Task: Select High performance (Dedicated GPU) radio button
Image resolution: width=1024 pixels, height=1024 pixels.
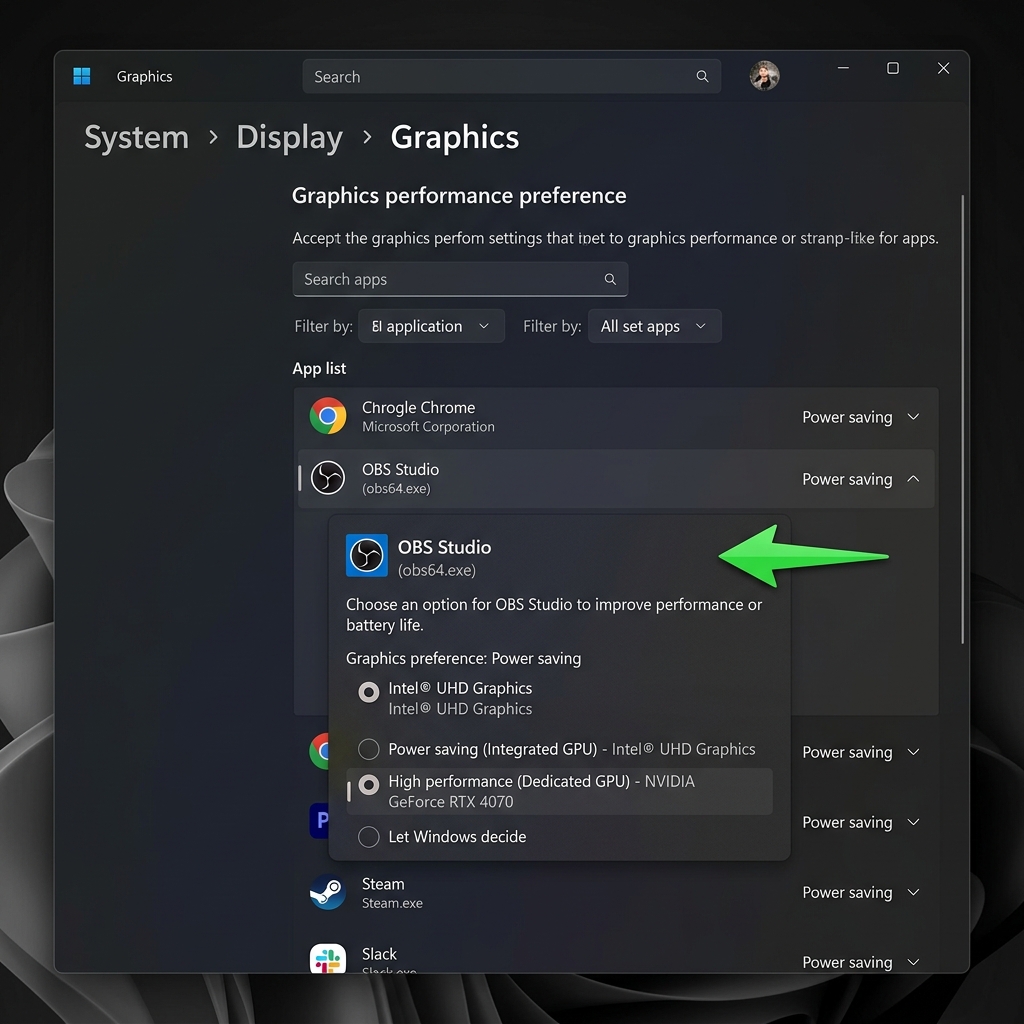Action: coord(369,785)
